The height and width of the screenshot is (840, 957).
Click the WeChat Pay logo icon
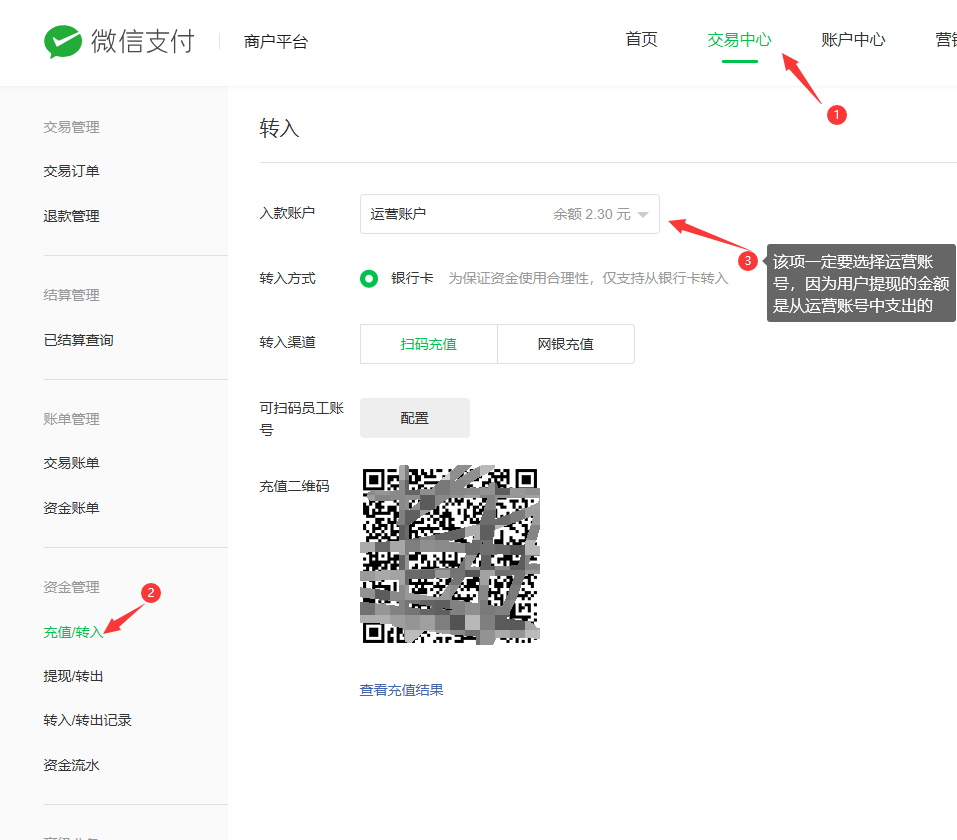[x=63, y=42]
